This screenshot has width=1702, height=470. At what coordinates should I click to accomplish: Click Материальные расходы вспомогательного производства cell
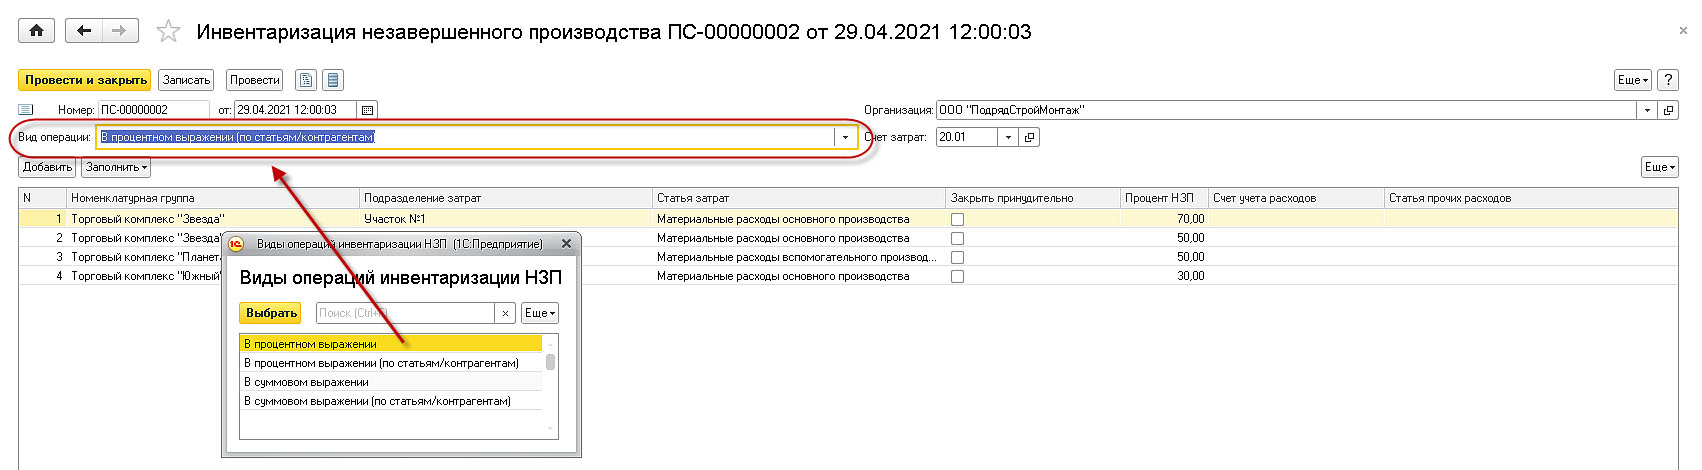coord(799,257)
